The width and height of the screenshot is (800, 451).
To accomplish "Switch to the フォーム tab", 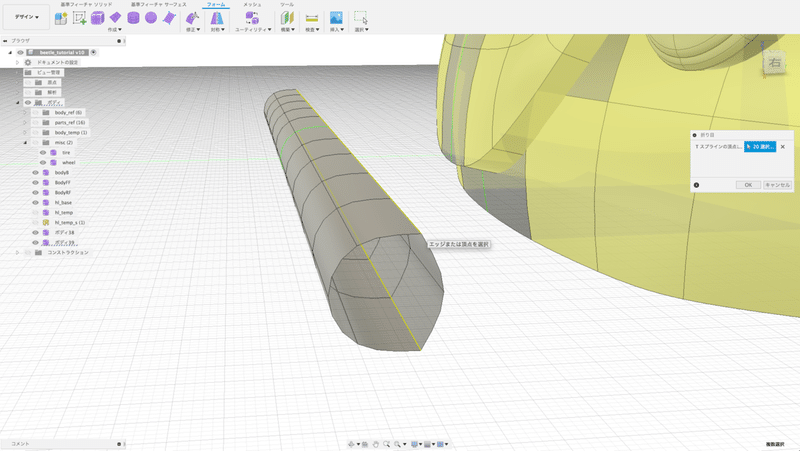I will click(x=216, y=4).
